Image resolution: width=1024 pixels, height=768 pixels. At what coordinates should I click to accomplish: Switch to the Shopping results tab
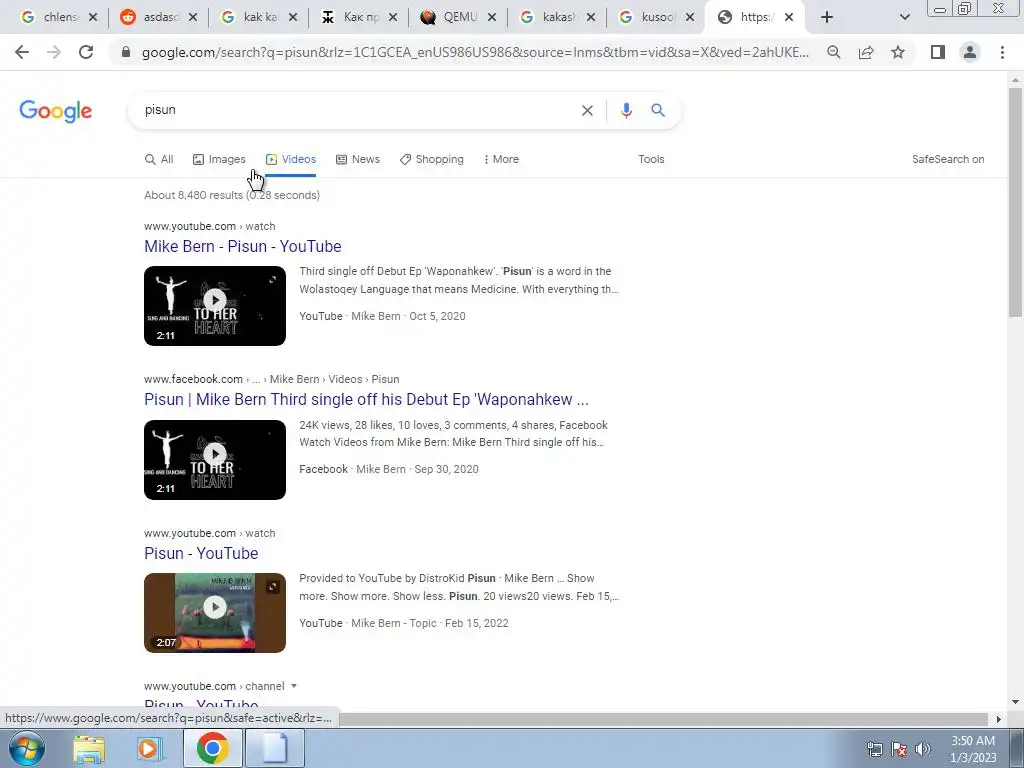432,159
